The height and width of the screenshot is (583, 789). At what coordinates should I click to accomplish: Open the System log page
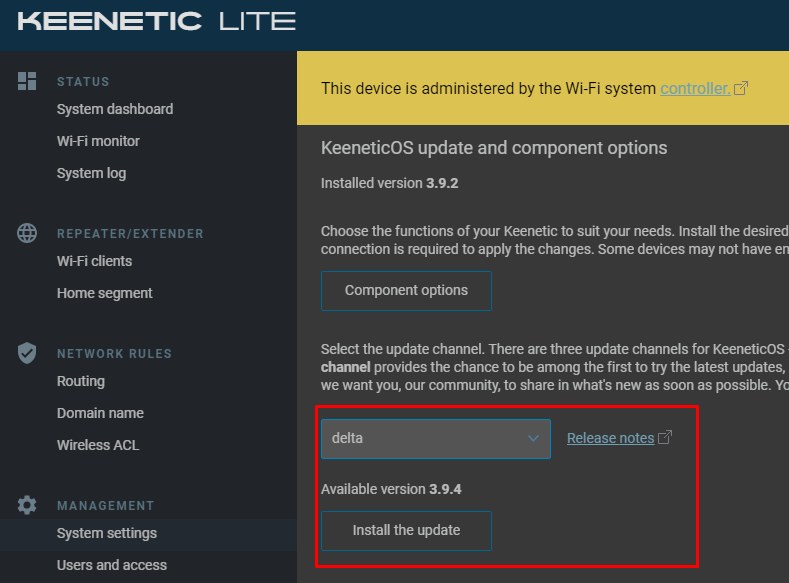click(x=92, y=173)
